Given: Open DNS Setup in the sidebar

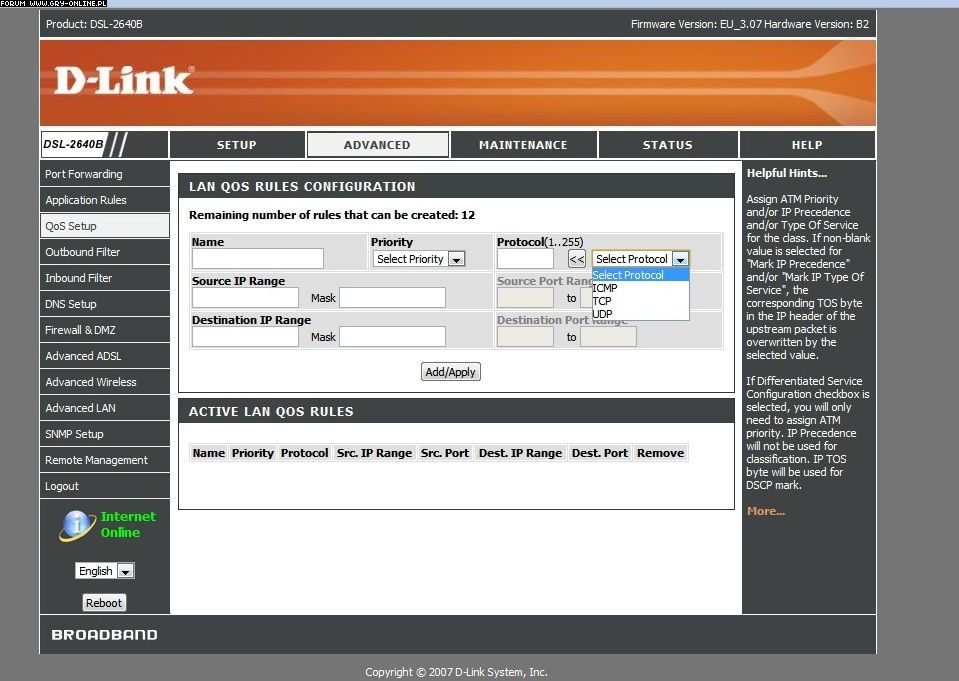Looking at the screenshot, I should click(x=105, y=304).
